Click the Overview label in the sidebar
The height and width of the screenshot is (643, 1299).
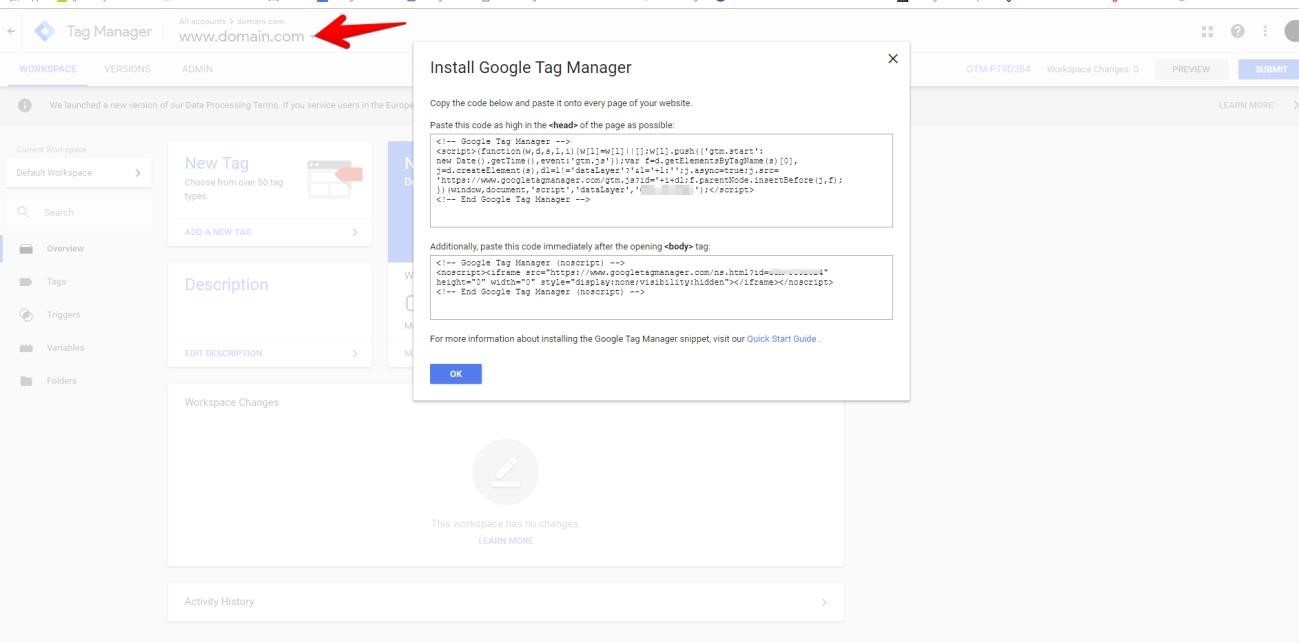pyautogui.click(x=65, y=249)
